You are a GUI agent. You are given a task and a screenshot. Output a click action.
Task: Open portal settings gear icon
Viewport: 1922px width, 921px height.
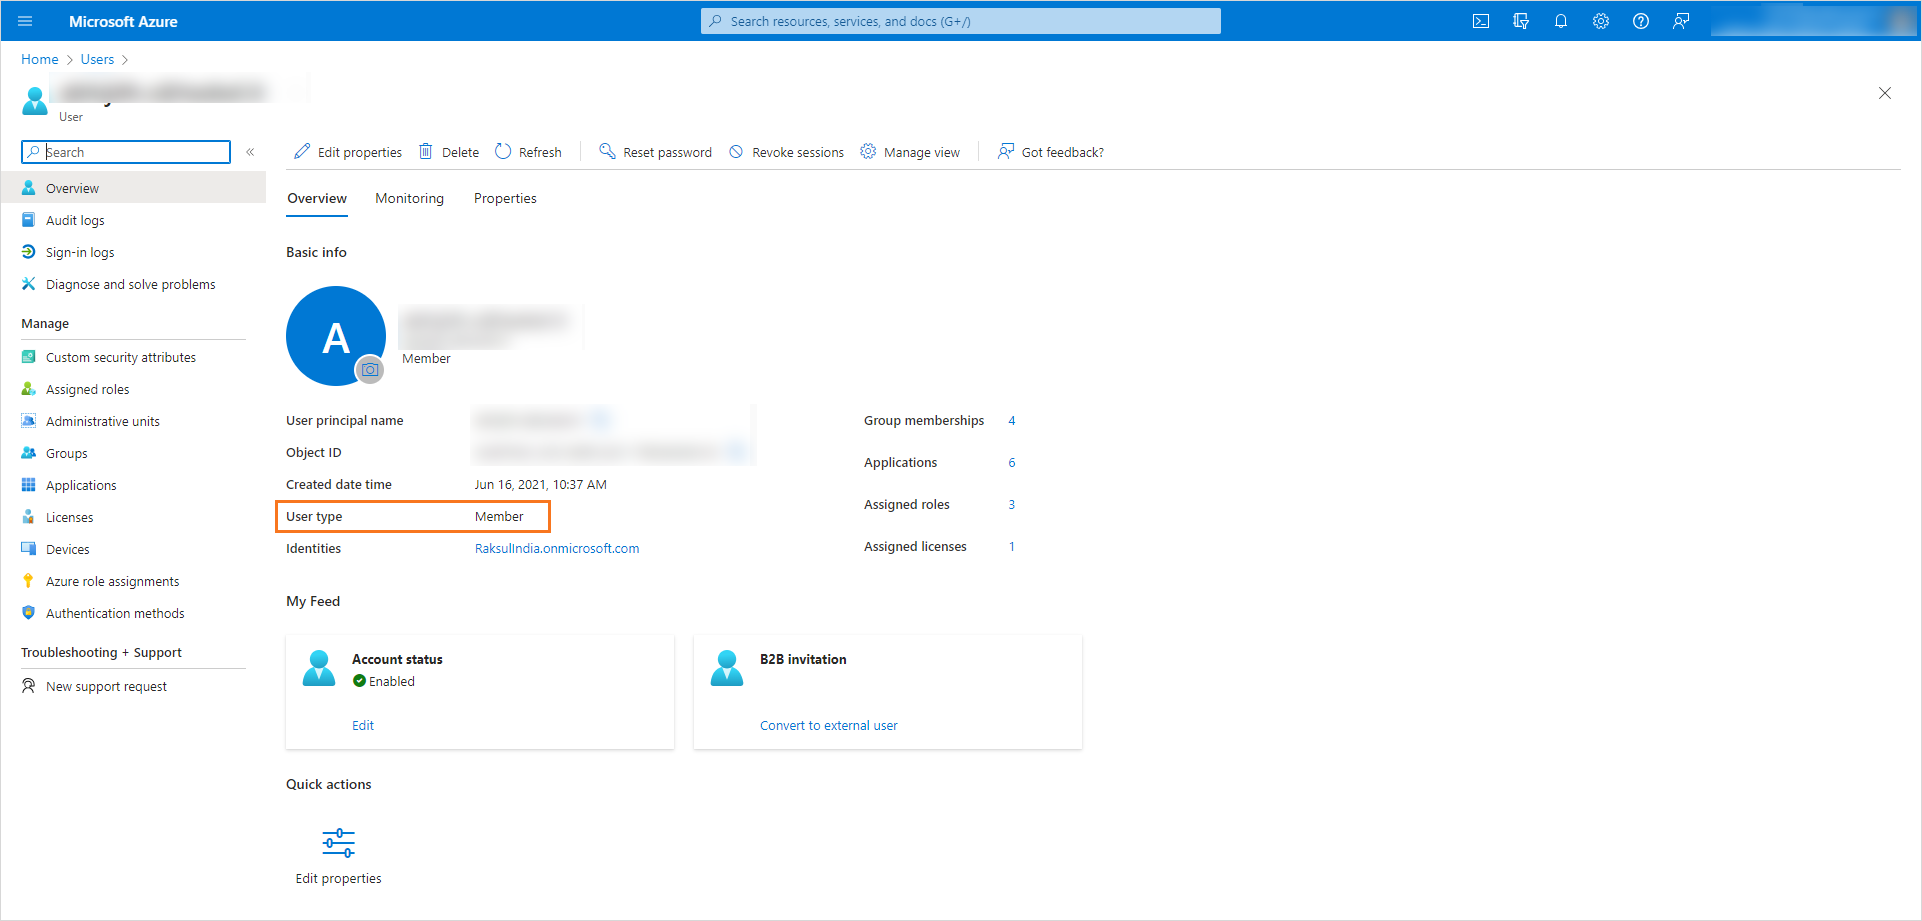point(1601,21)
